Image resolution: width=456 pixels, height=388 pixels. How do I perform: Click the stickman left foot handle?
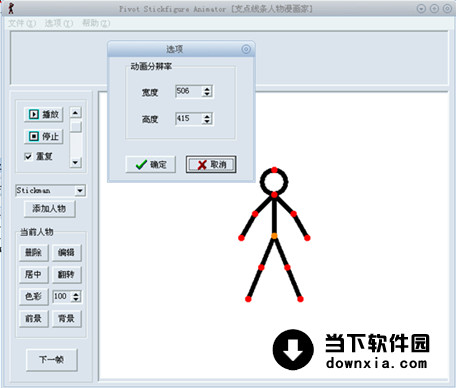[248, 299]
